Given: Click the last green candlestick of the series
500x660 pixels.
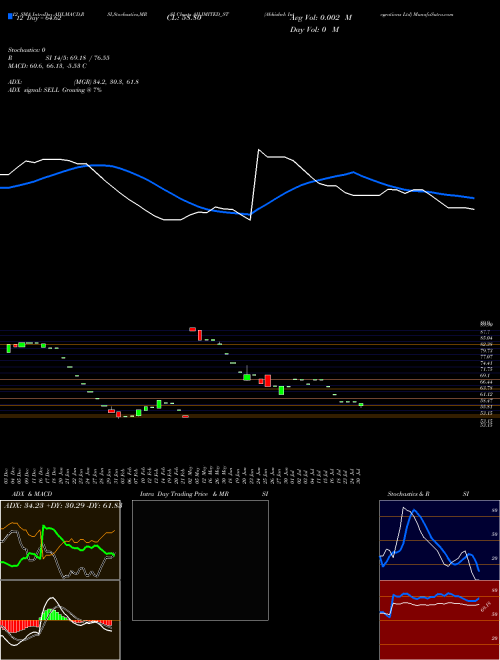Looking at the screenshot, I should [x=361, y=405].
